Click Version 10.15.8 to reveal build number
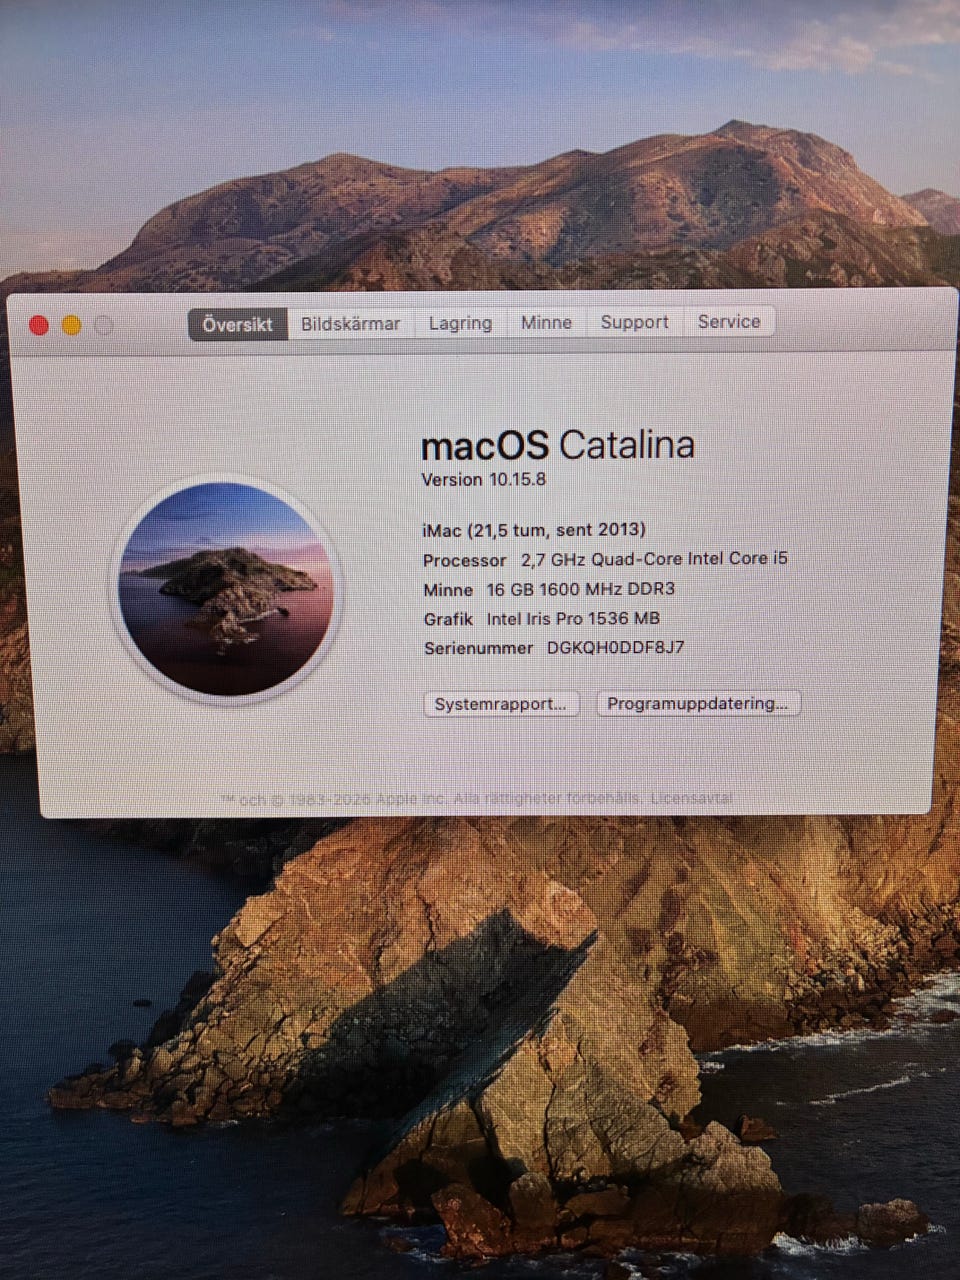960x1280 pixels. (484, 480)
